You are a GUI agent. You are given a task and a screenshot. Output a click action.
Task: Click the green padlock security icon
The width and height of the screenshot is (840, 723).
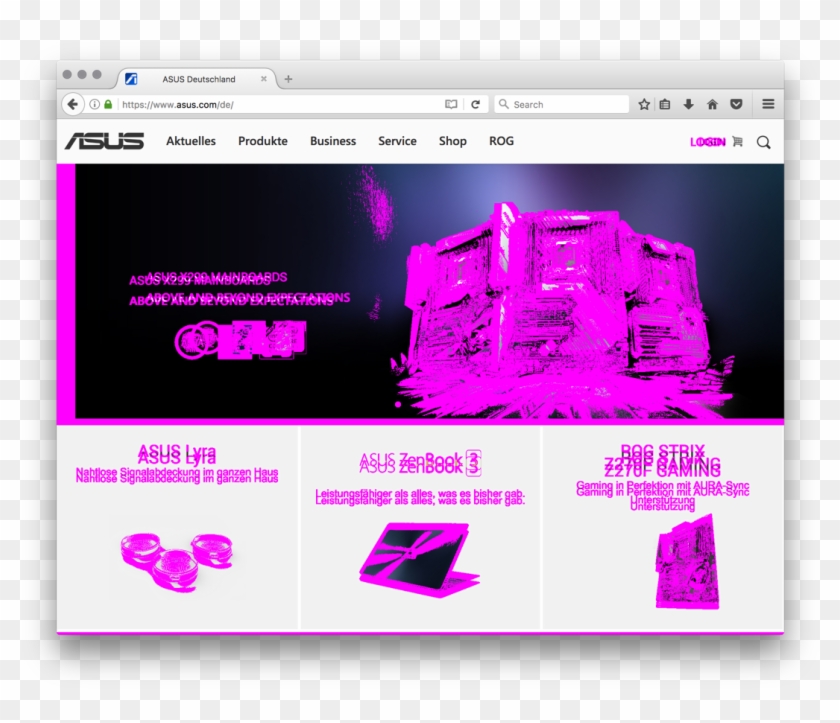[x=108, y=104]
